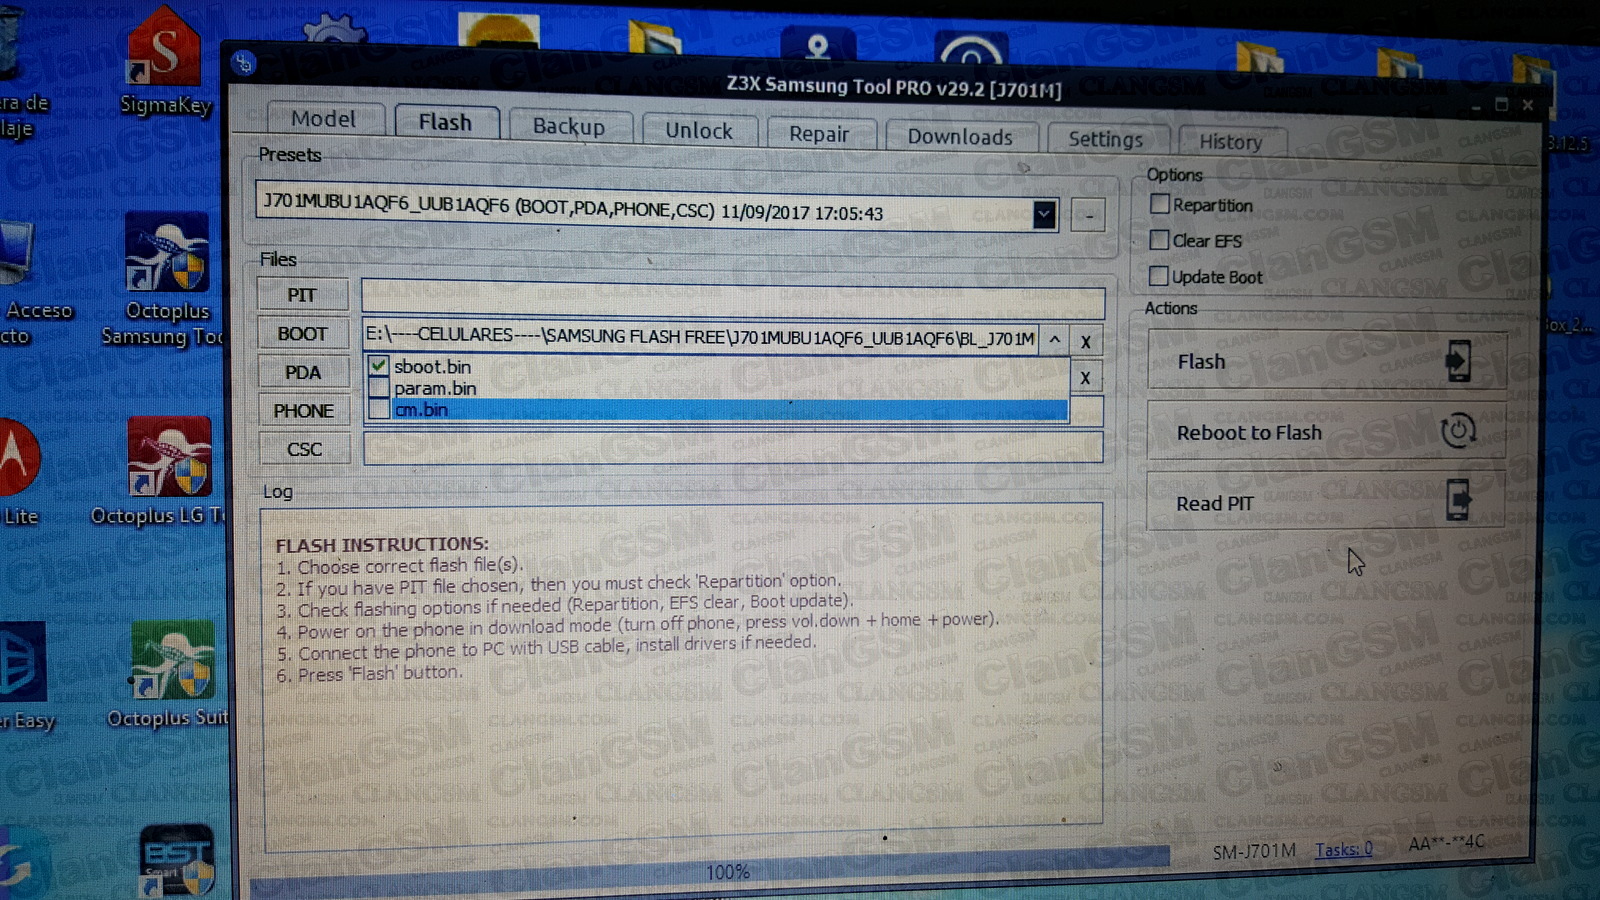Click the phone icon on Flash button
Viewport: 1600px width, 900px height.
coord(1458,361)
